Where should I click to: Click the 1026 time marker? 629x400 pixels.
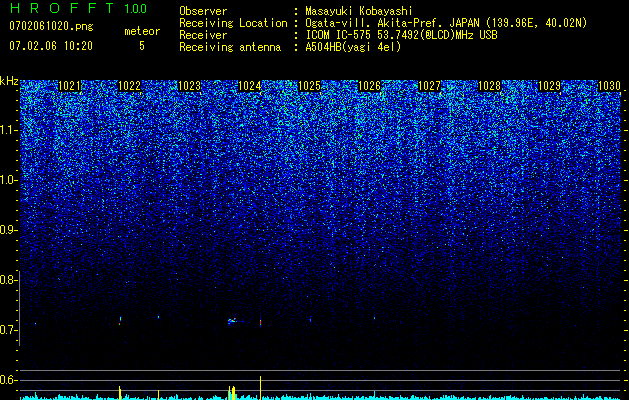369,85
